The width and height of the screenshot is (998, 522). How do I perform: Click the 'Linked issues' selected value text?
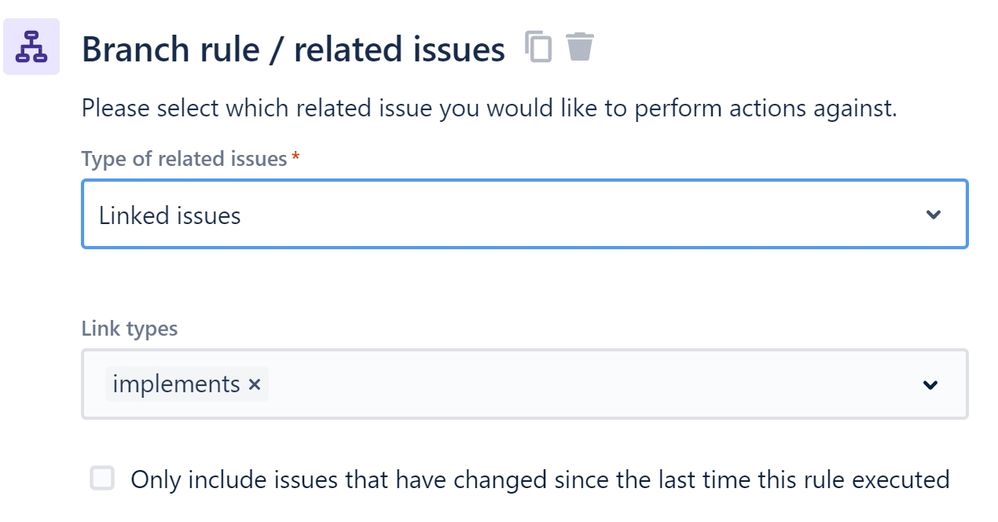(x=169, y=215)
